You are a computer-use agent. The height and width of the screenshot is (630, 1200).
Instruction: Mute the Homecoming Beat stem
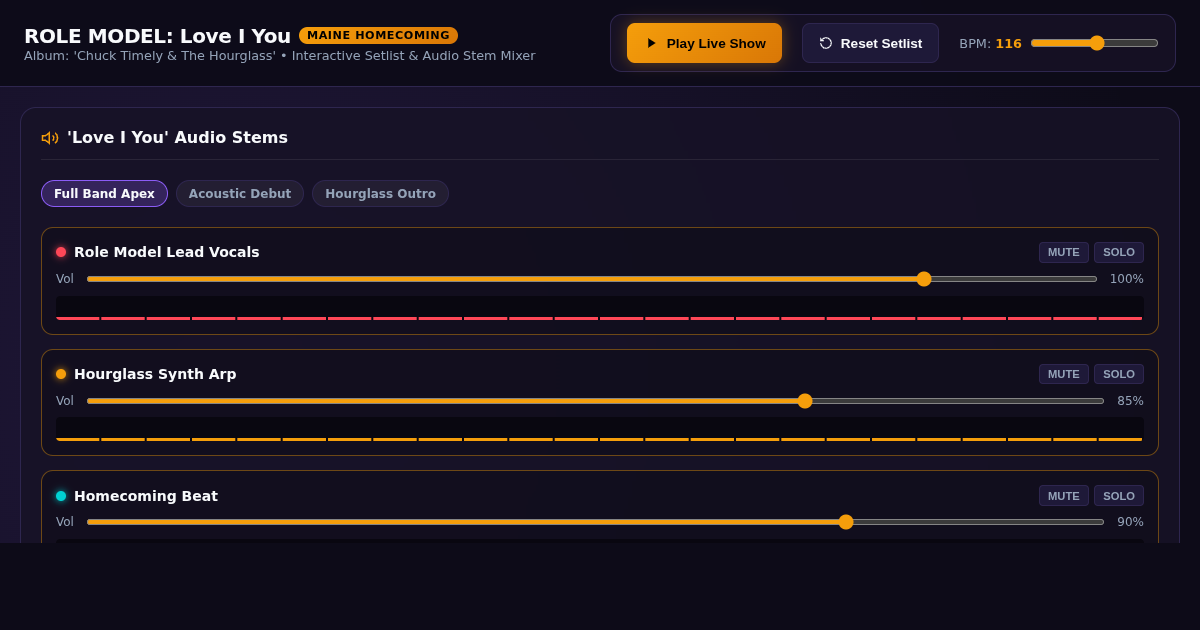[1064, 496]
